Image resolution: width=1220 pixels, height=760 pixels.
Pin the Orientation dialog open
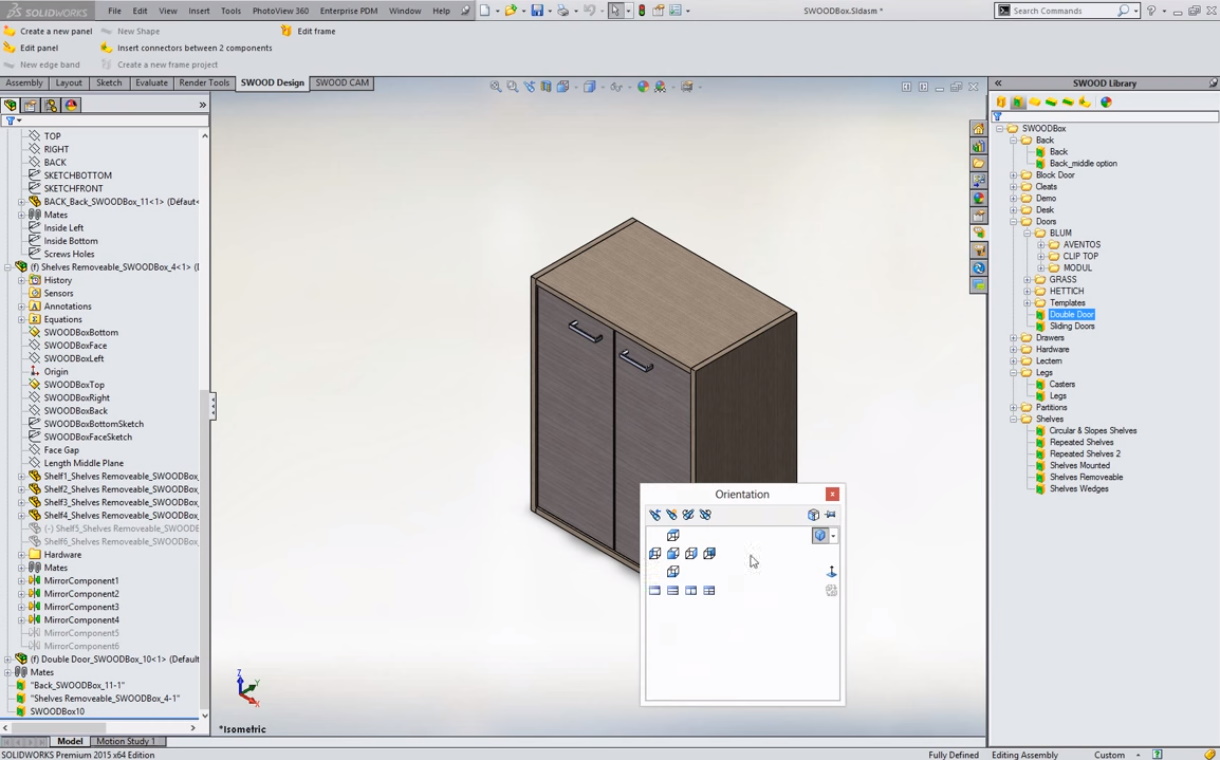click(x=830, y=515)
